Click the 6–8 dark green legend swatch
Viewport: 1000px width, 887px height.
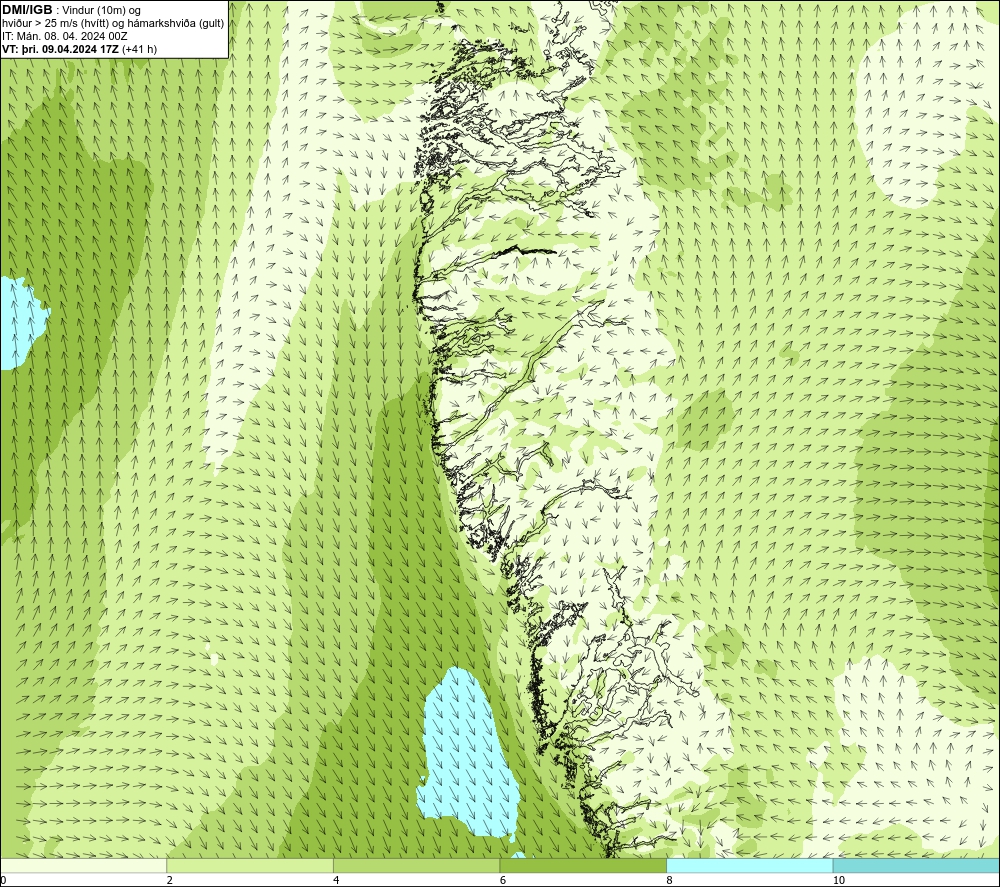click(583, 865)
